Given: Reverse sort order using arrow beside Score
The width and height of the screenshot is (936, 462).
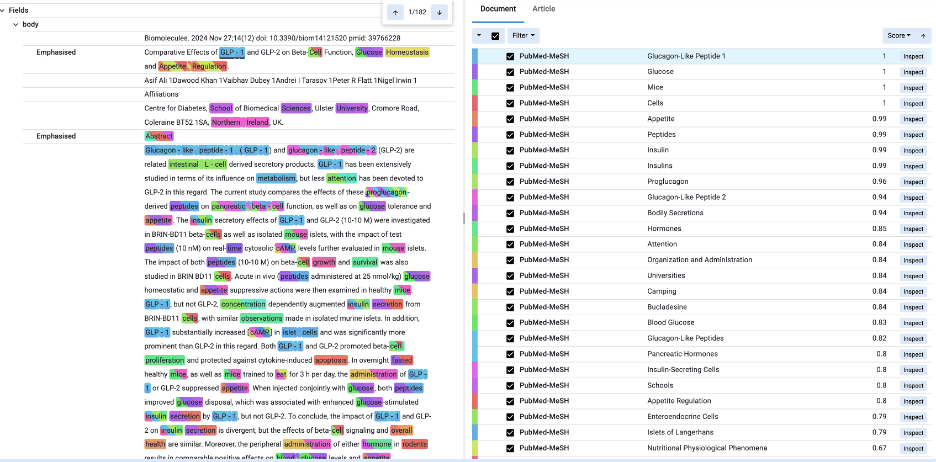Looking at the screenshot, I should 923,35.
